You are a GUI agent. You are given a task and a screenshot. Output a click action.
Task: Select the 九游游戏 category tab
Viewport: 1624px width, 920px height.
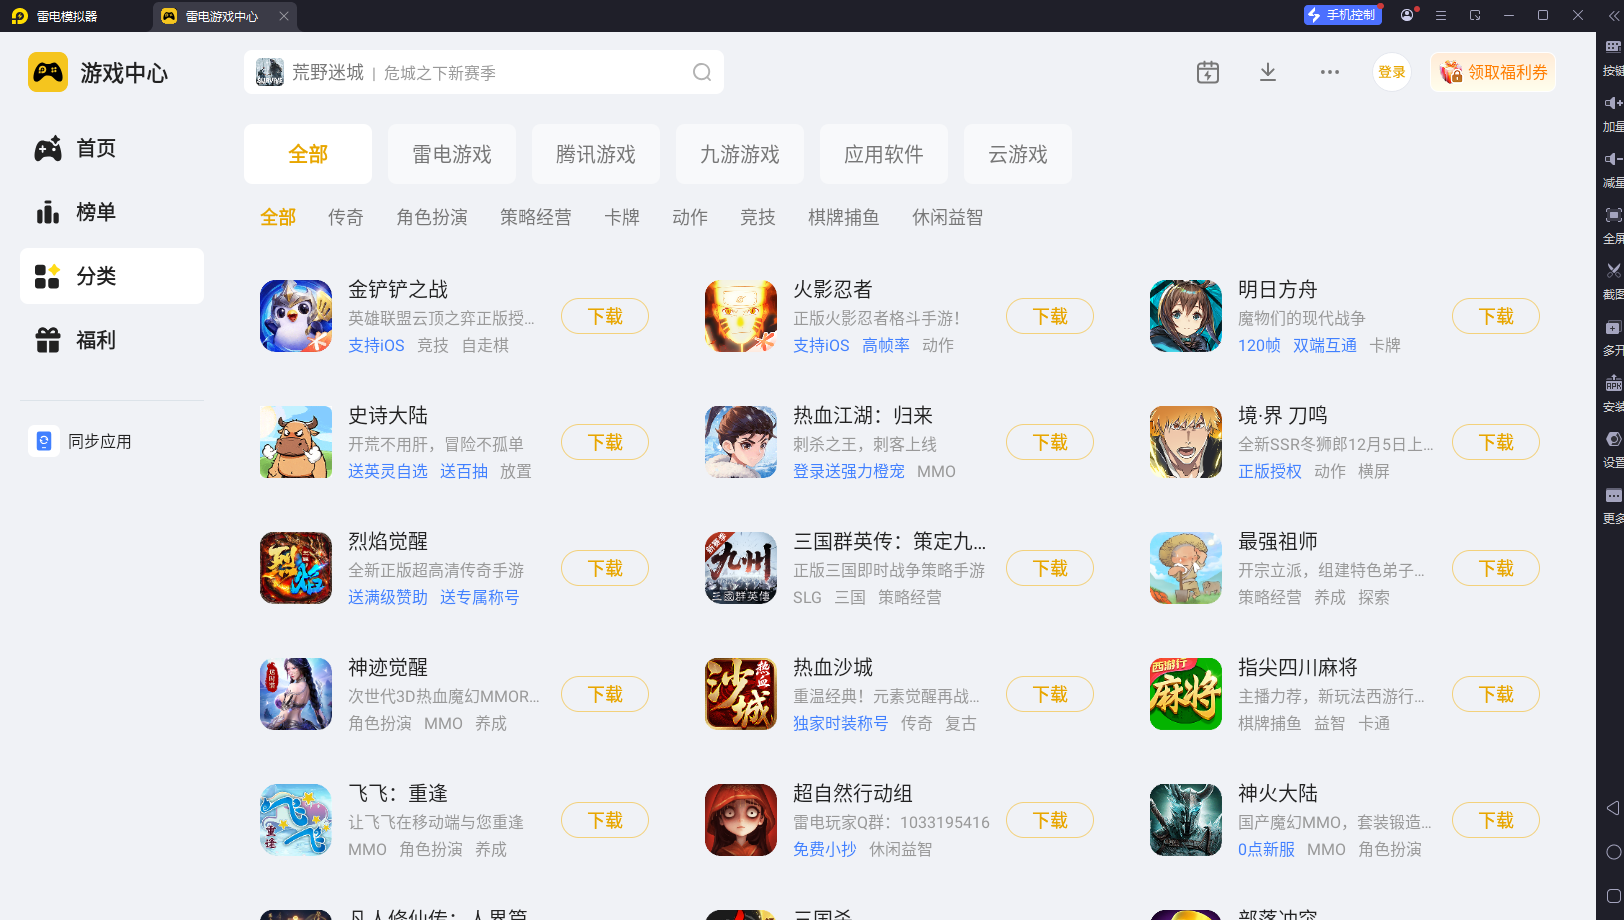[x=740, y=154]
